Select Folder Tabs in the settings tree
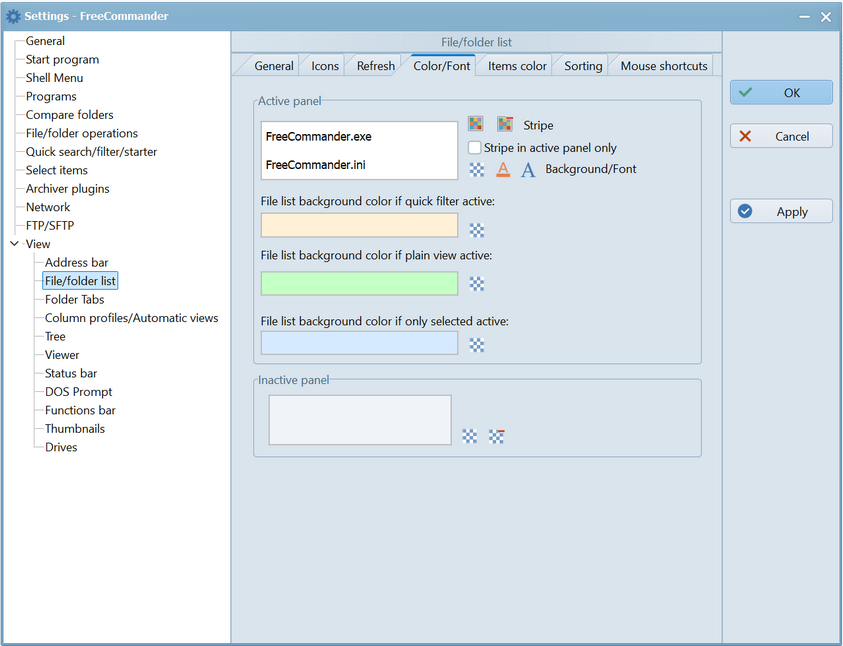Viewport: 843px width, 646px height. (x=74, y=300)
